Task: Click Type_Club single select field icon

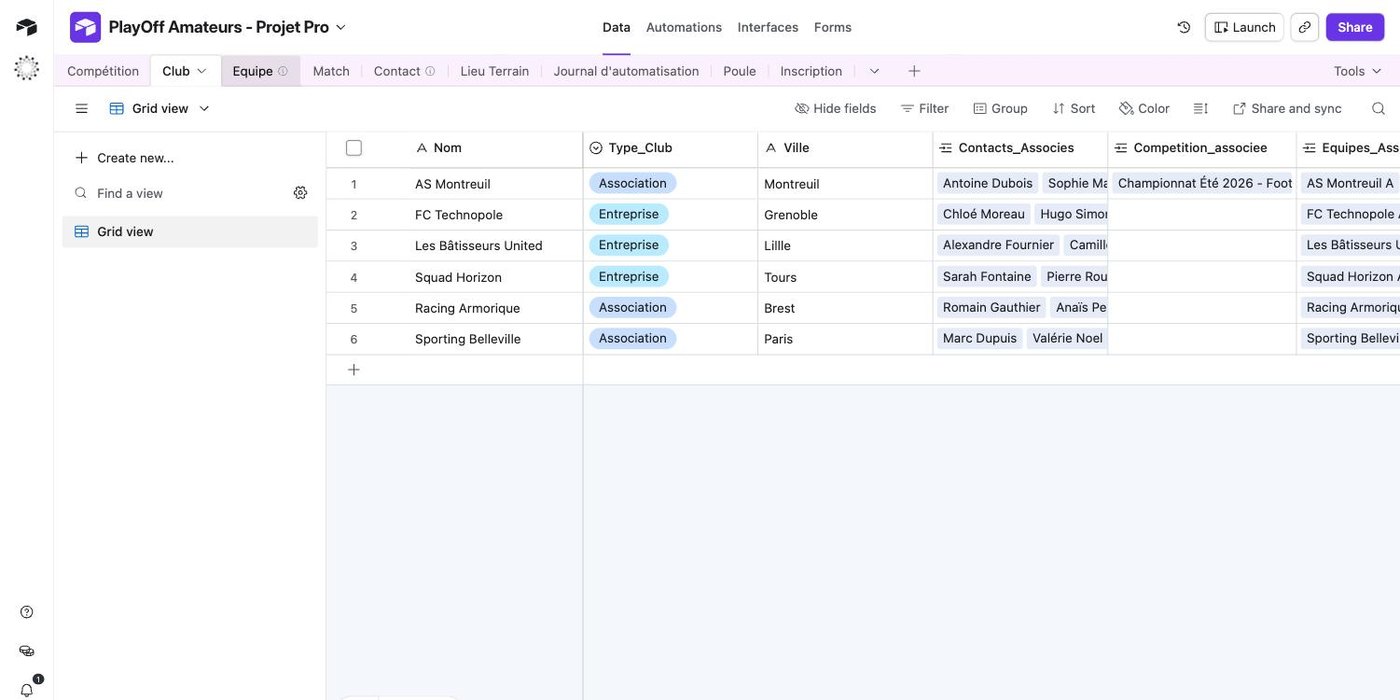Action: 596,148
